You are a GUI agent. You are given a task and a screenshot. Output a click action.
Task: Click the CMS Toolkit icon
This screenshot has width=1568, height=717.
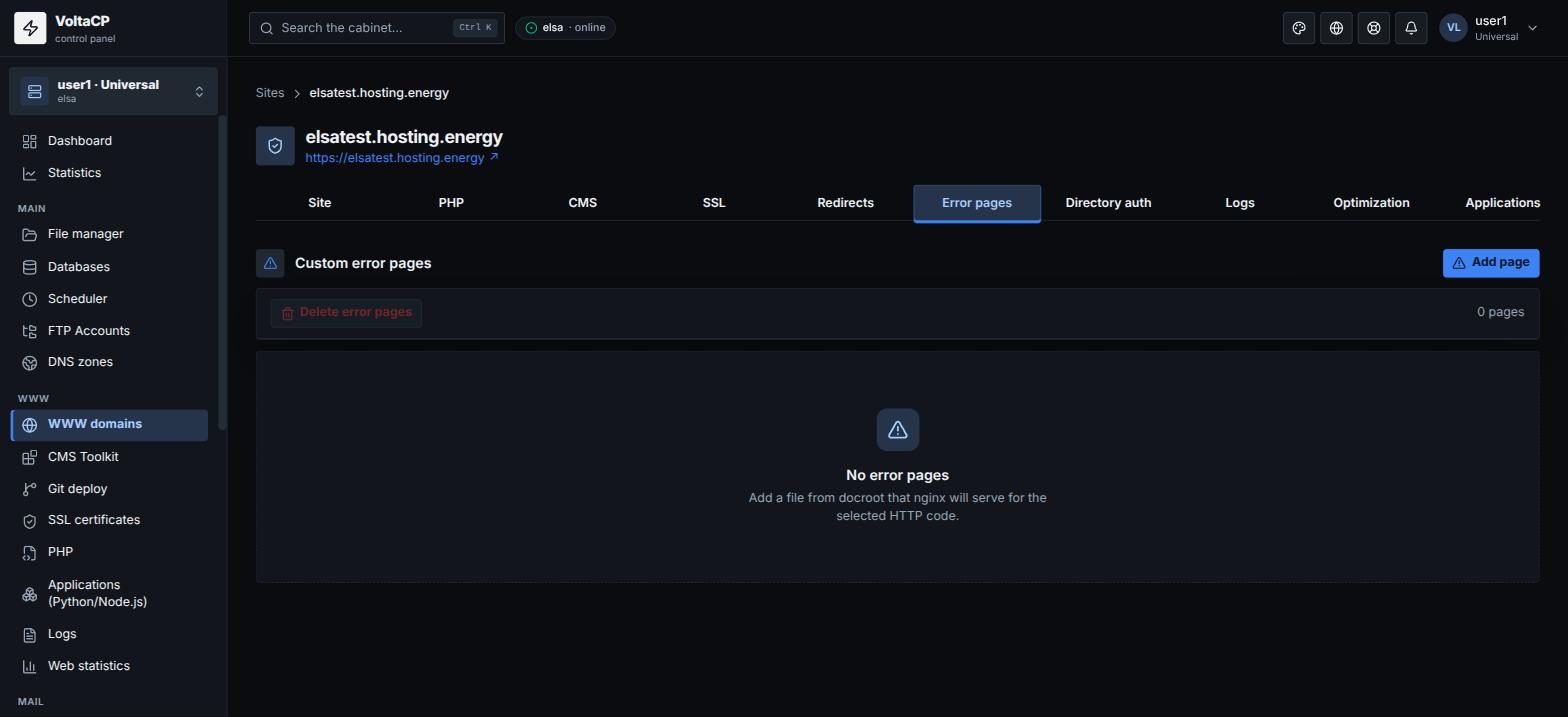point(30,457)
